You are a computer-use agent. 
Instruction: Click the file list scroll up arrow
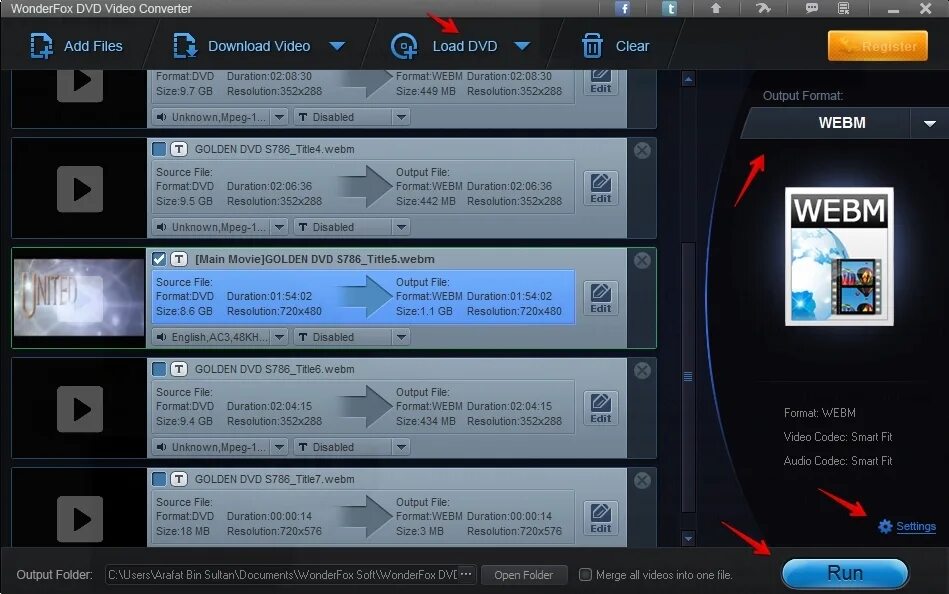pyautogui.click(x=688, y=79)
